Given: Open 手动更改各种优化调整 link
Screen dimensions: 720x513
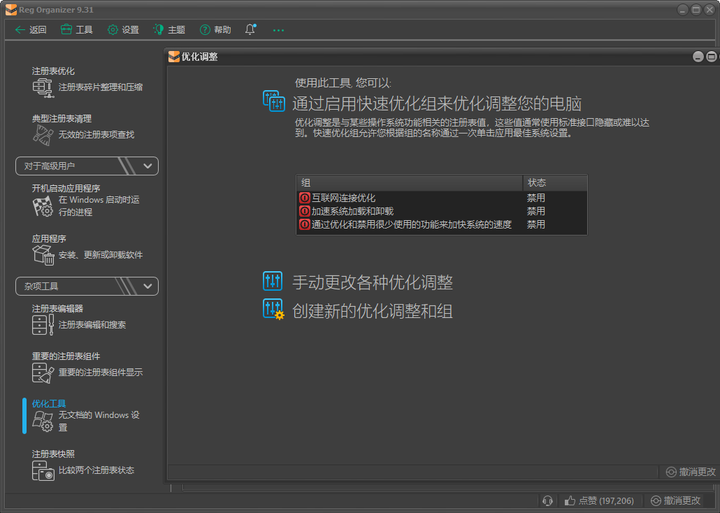Looking at the screenshot, I should (372, 282).
